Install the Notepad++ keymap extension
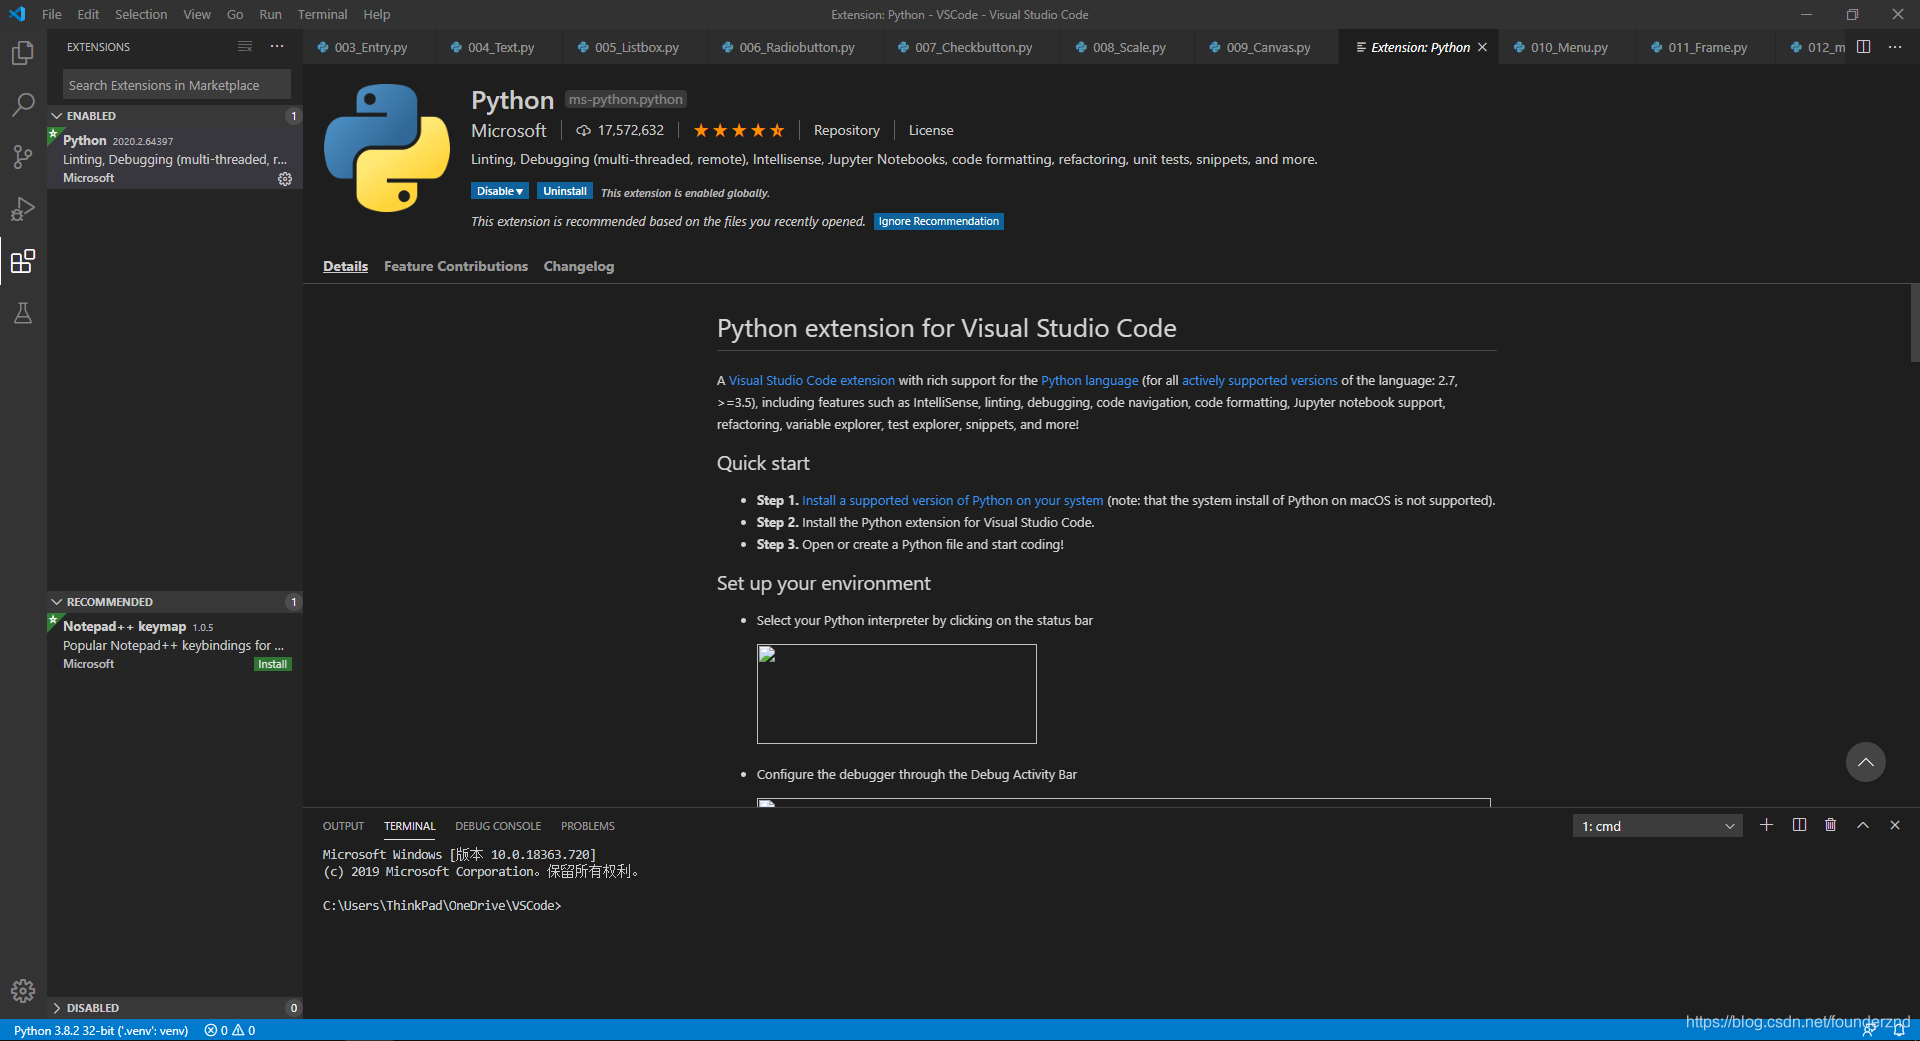Screen dimensions: 1920x1041 click(x=273, y=664)
